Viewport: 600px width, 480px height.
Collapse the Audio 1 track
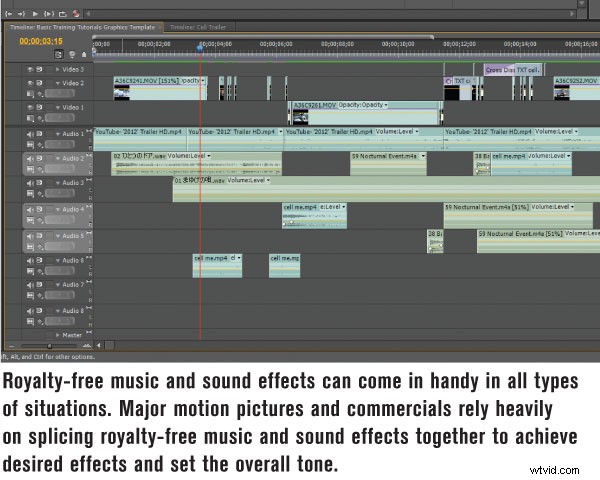click(x=58, y=134)
